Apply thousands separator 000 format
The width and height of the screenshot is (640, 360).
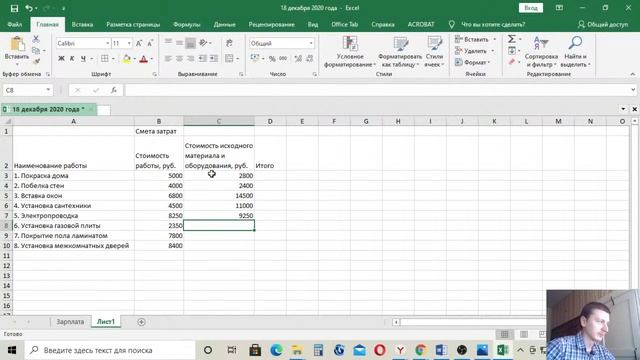click(283, 59)
